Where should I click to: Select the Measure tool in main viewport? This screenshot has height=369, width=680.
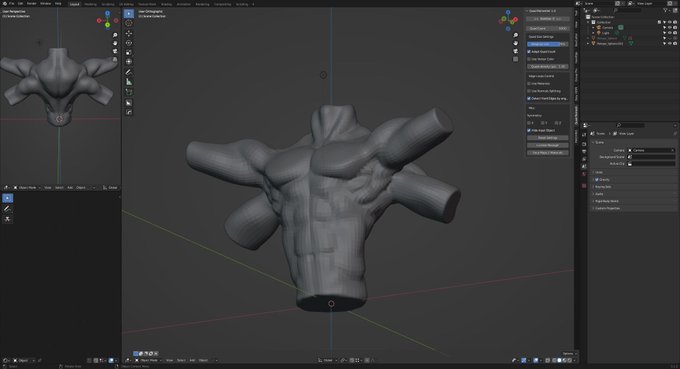pyautogui.click(x=129, y=82)
